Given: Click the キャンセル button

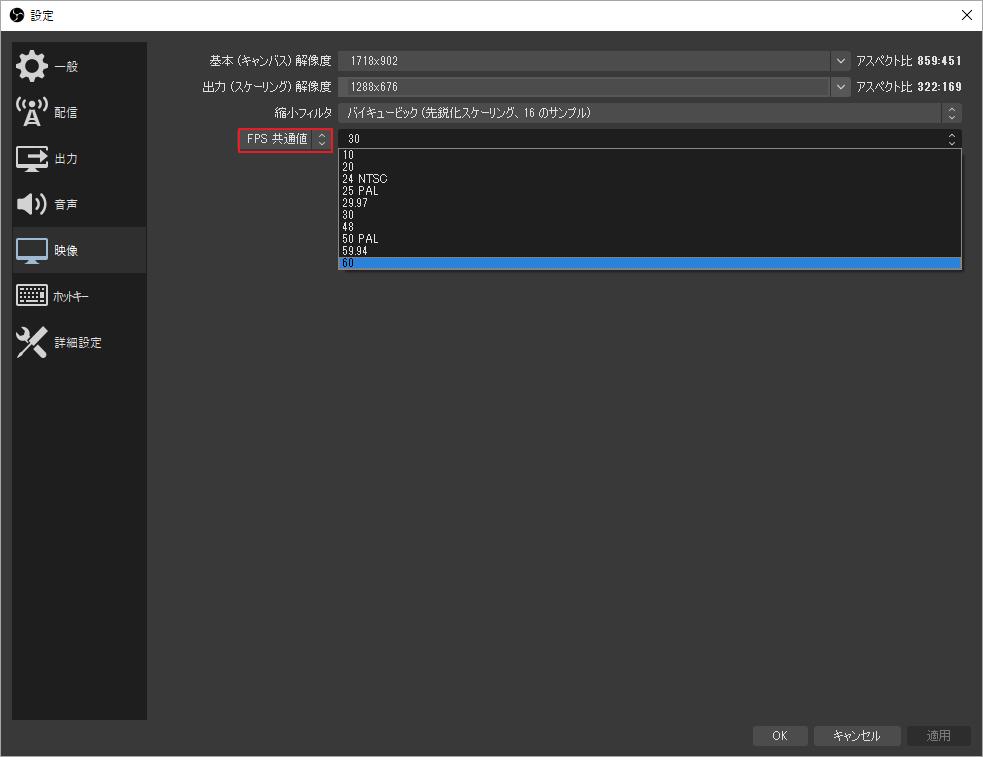Looking at the screenshot, I should [857, 736].
